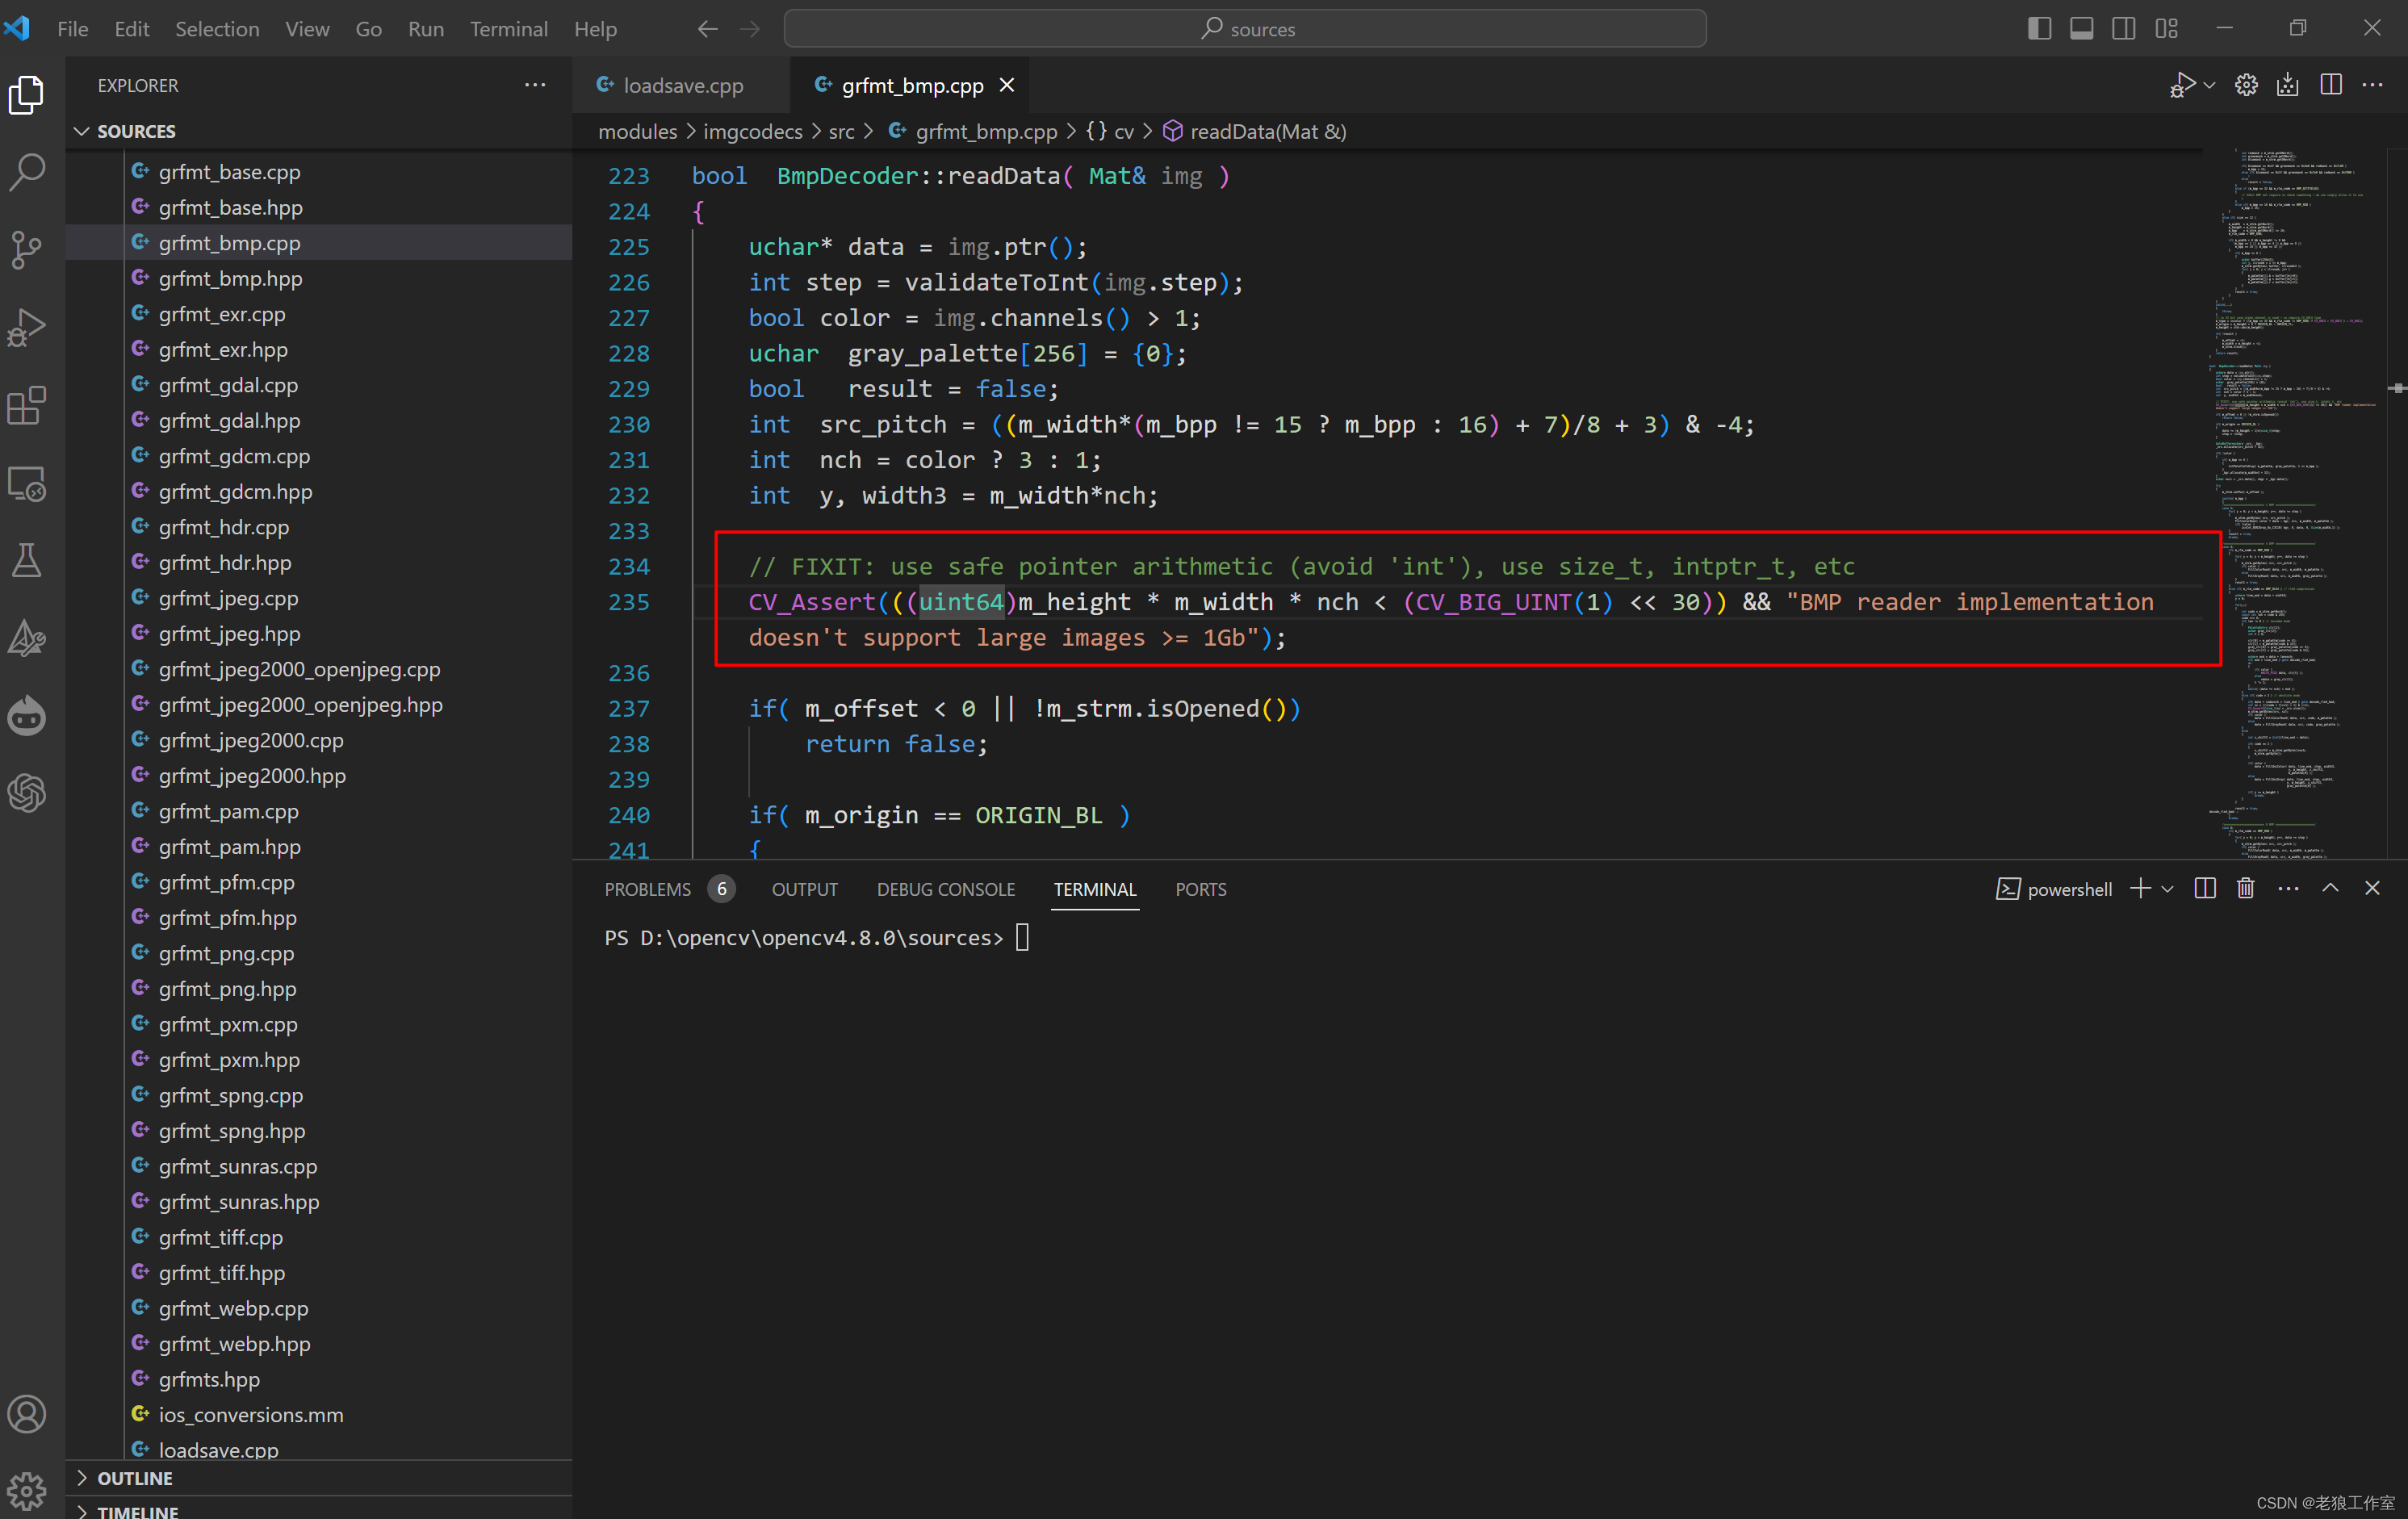Viewport: 2408px width, 1519px height.
Task: Split the editor to the right
Action: pos(2331,85)
